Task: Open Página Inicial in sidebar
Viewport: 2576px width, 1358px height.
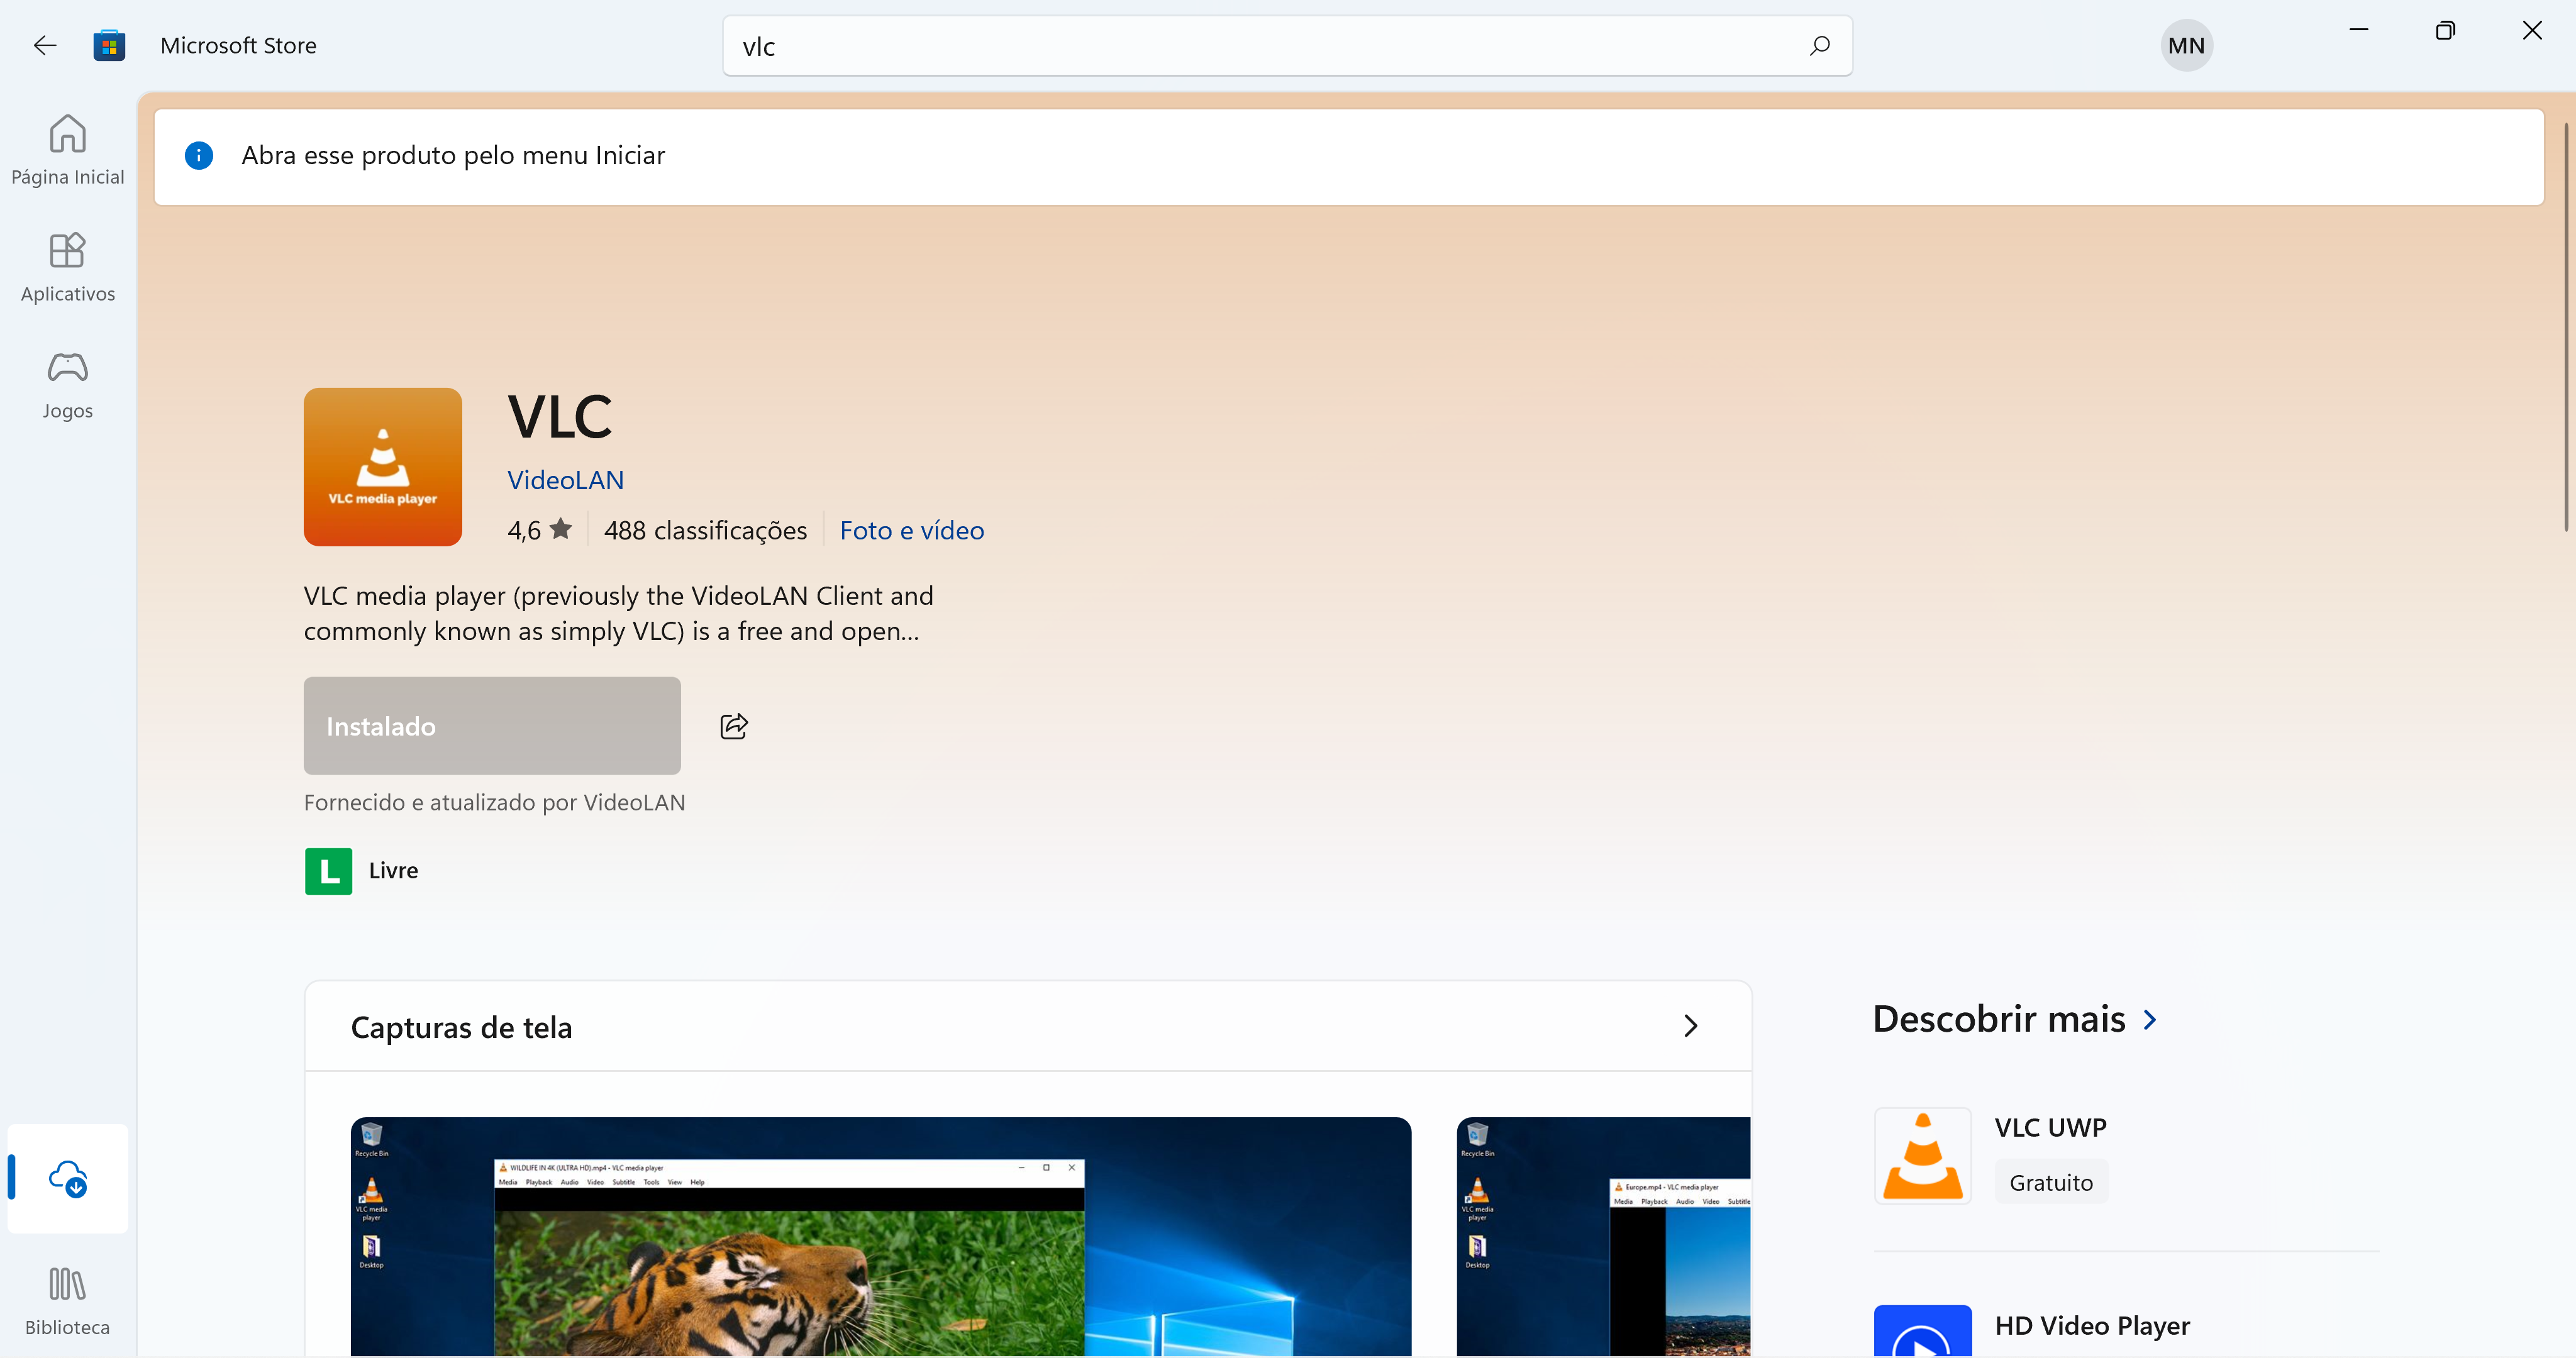Action: coord(68,150)
